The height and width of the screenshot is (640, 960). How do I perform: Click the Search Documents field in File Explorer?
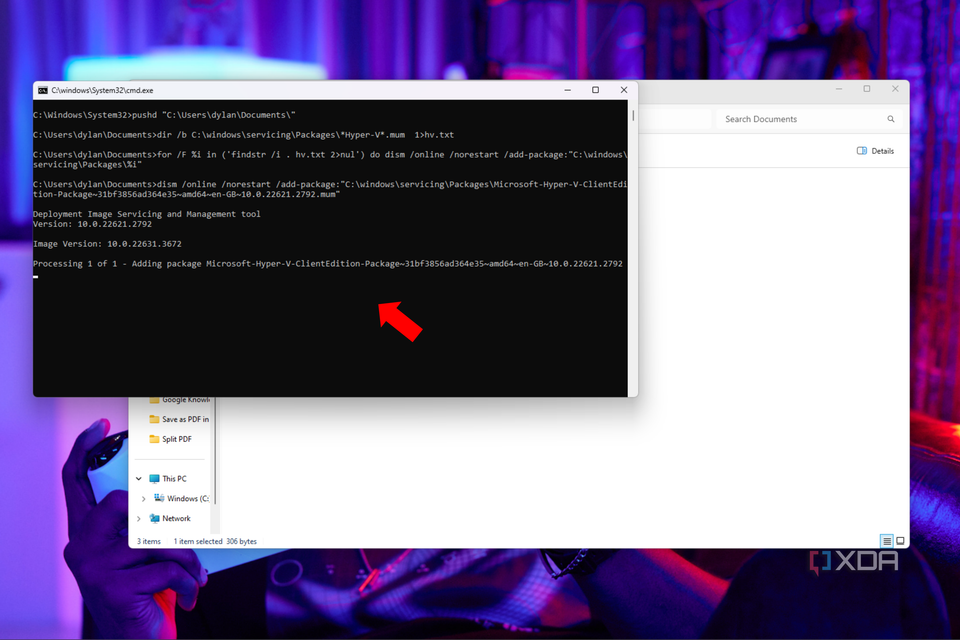808,119
